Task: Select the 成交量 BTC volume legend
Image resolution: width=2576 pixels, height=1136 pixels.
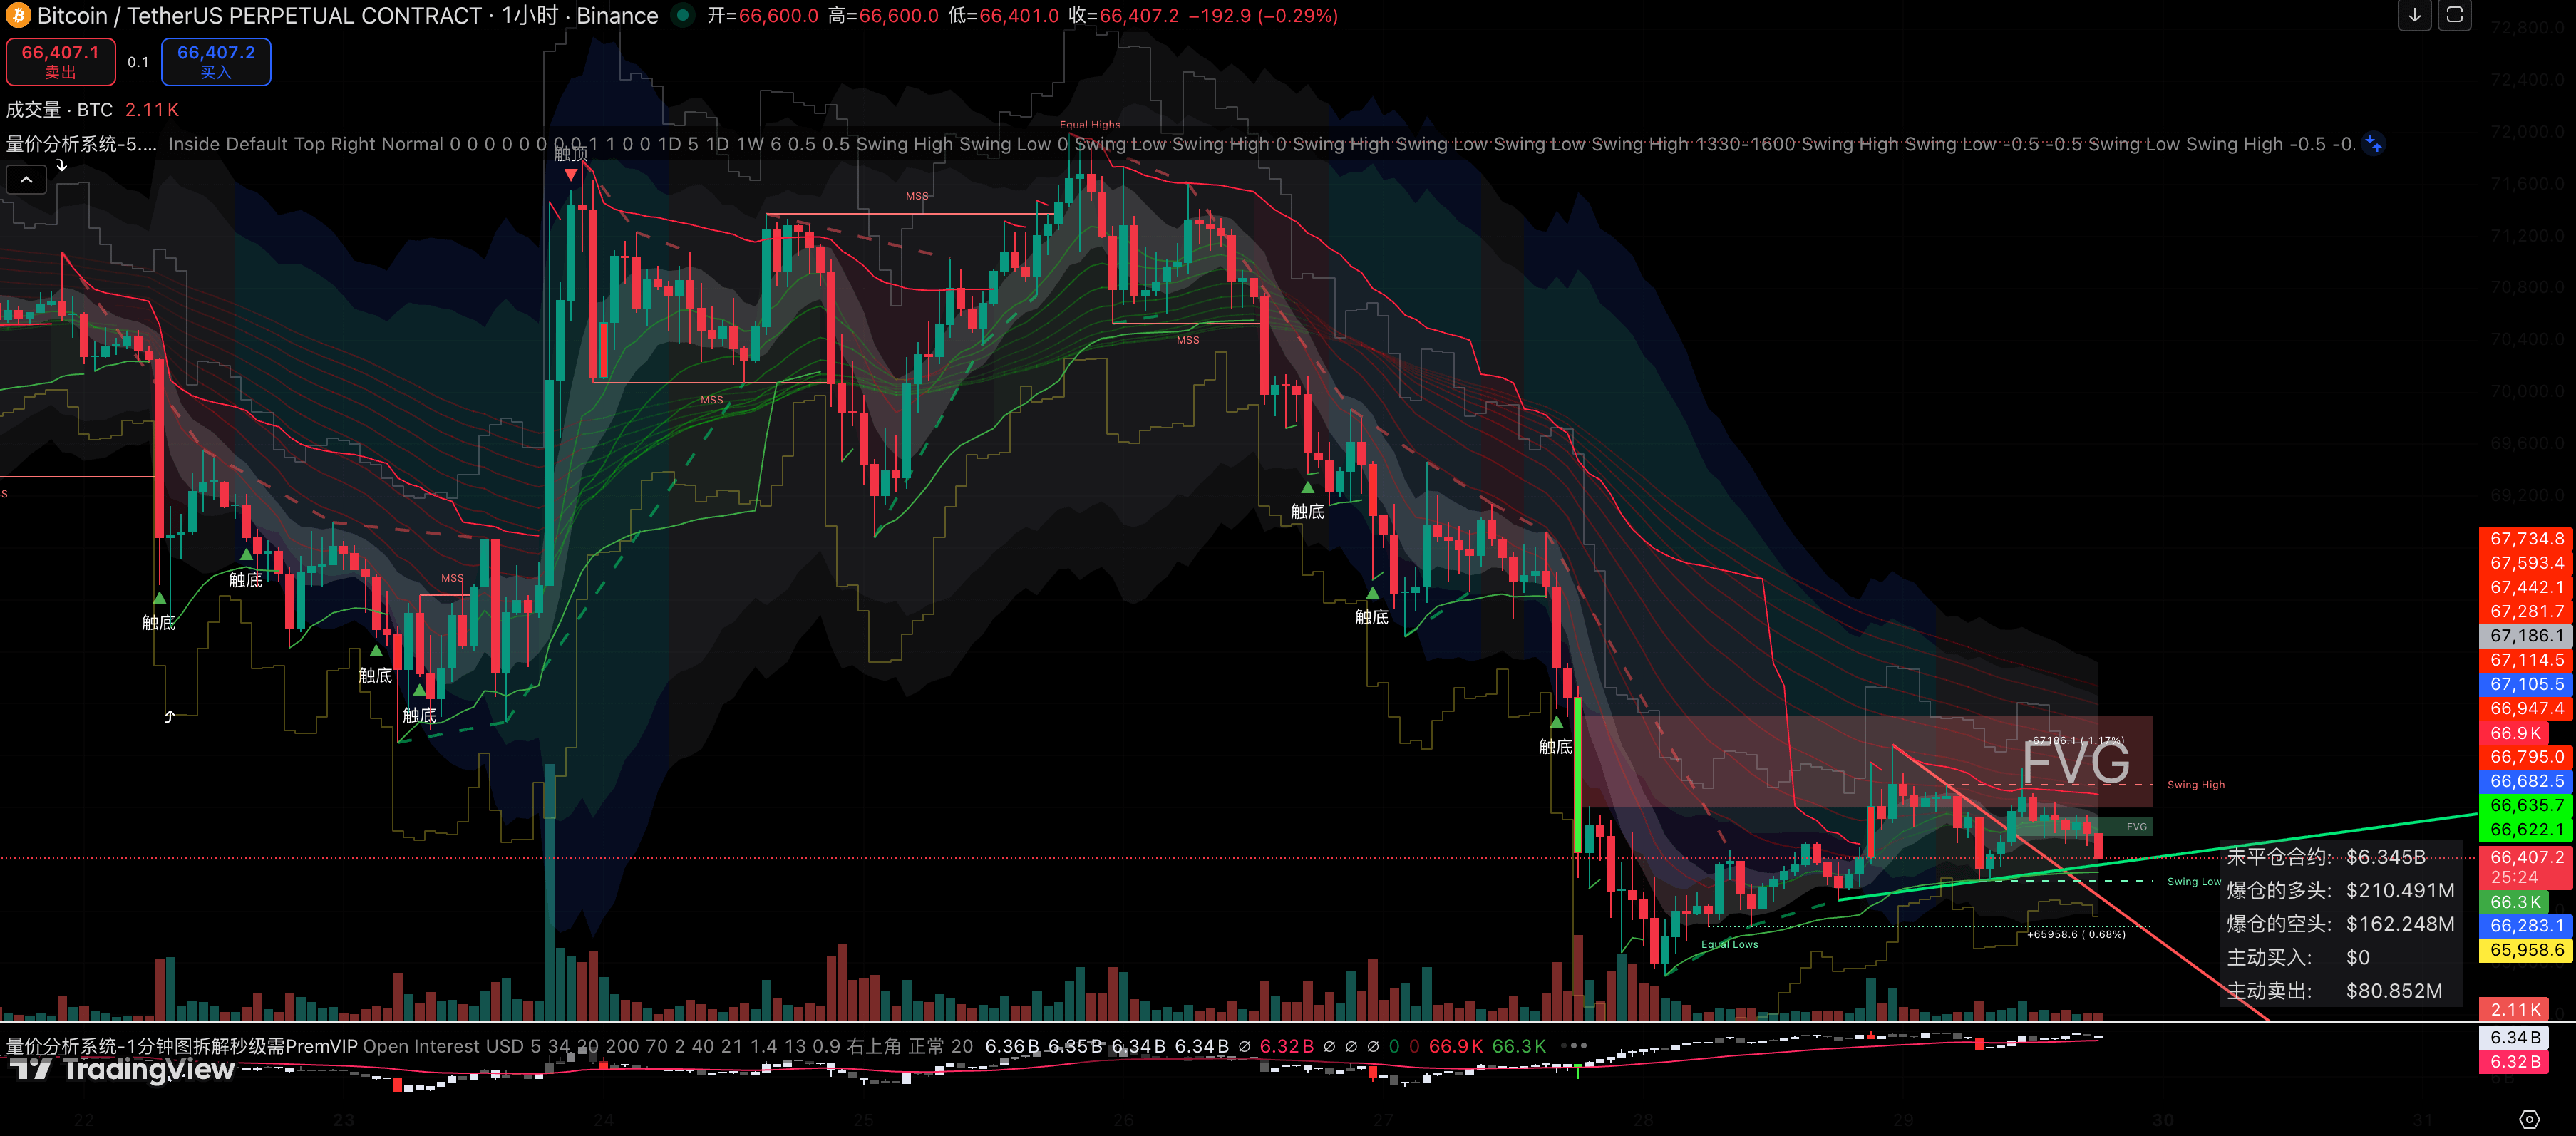Action: point(60,110)
